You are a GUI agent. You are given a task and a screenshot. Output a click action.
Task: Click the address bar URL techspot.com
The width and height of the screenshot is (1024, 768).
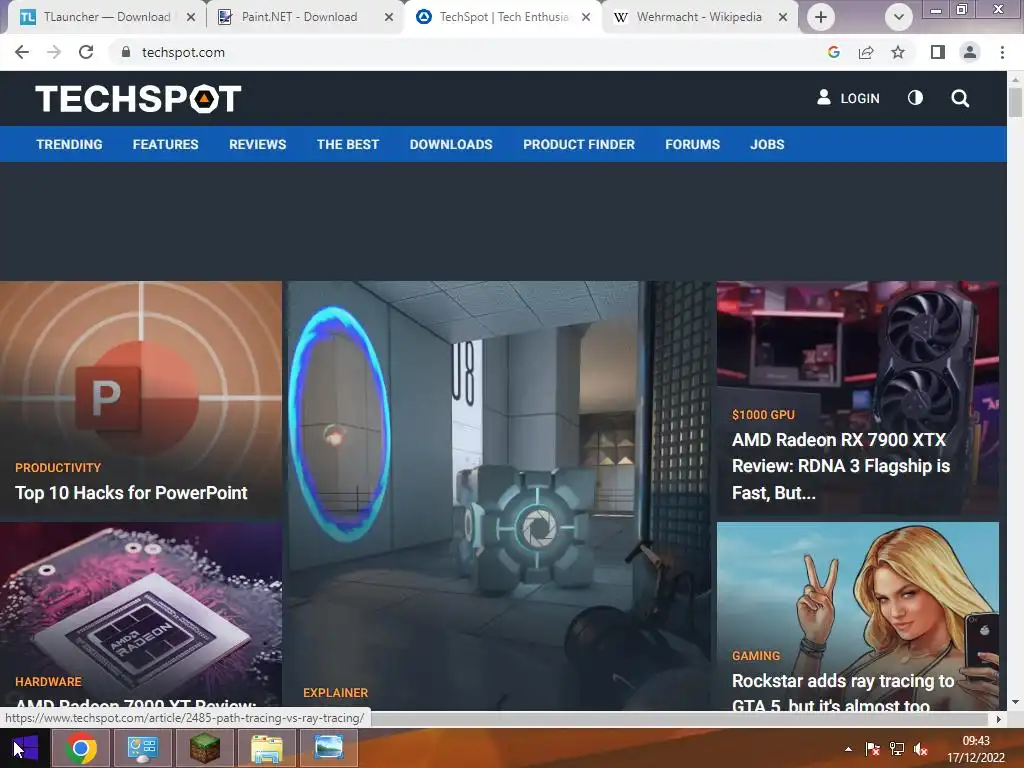[x=183, y=52]
